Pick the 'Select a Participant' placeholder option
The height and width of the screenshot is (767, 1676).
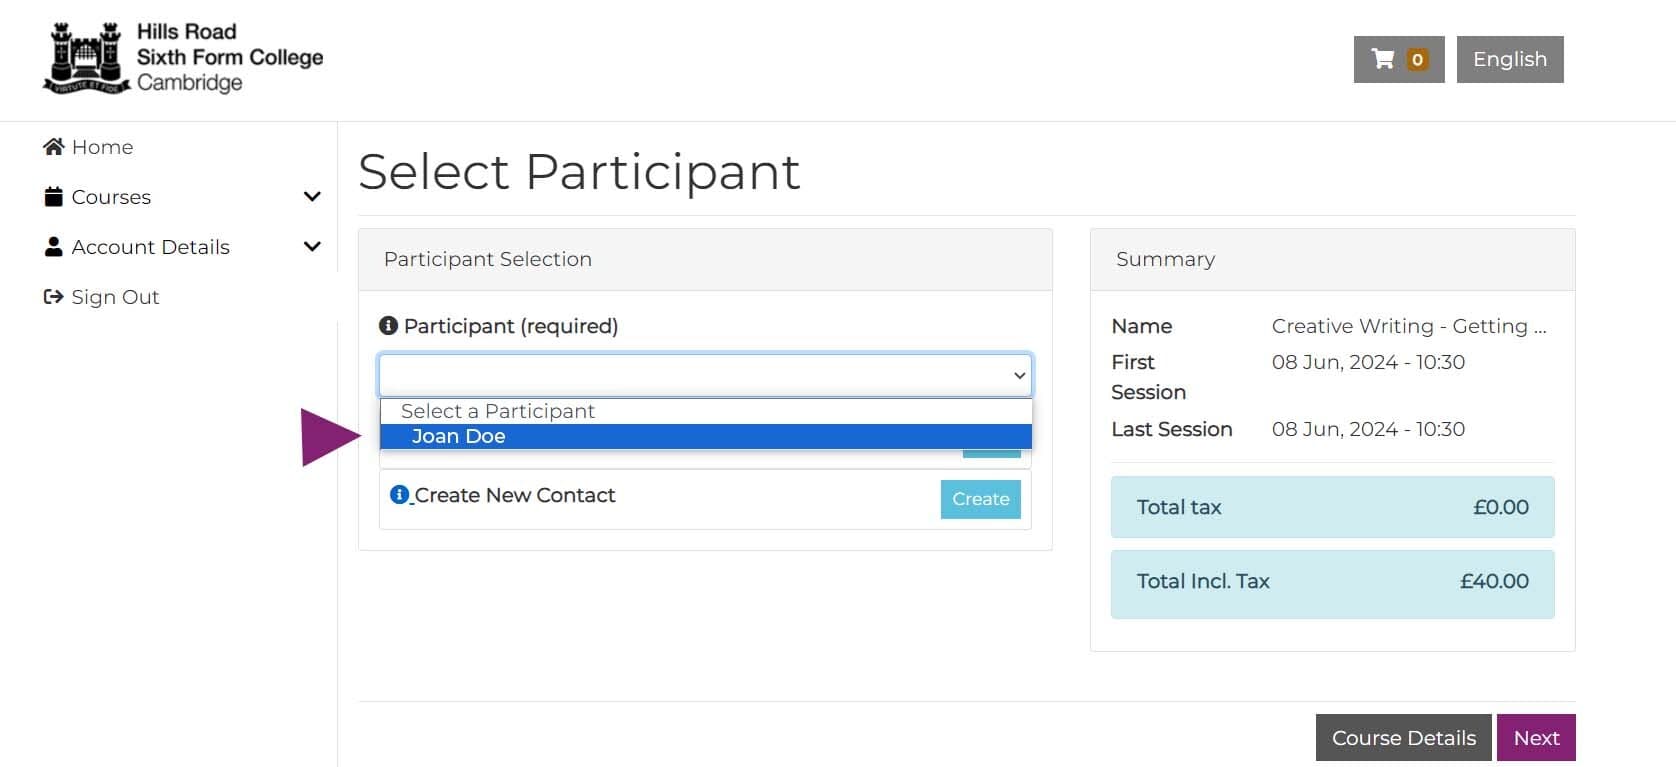tap(706, 411)
